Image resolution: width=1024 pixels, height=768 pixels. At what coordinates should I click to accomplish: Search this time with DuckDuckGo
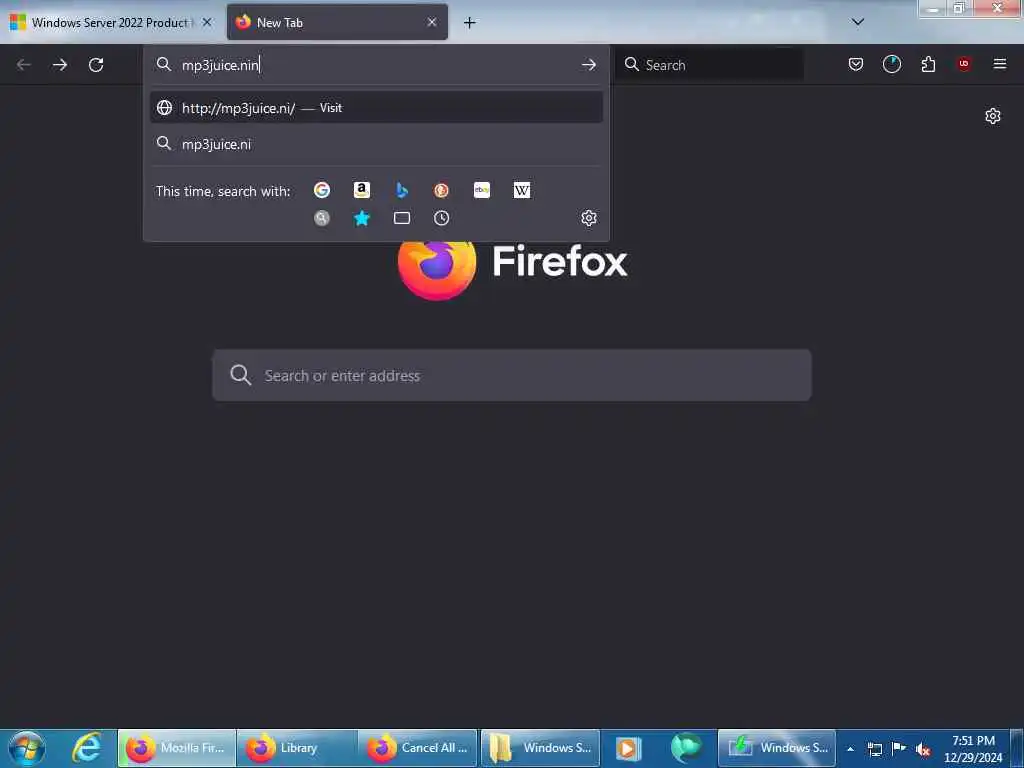click(441, 190)
